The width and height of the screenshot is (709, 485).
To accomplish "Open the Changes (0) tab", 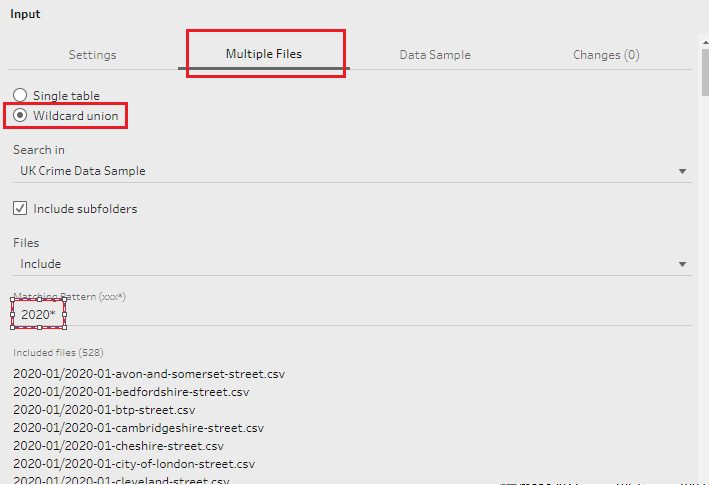I will [x=606, y=55].
